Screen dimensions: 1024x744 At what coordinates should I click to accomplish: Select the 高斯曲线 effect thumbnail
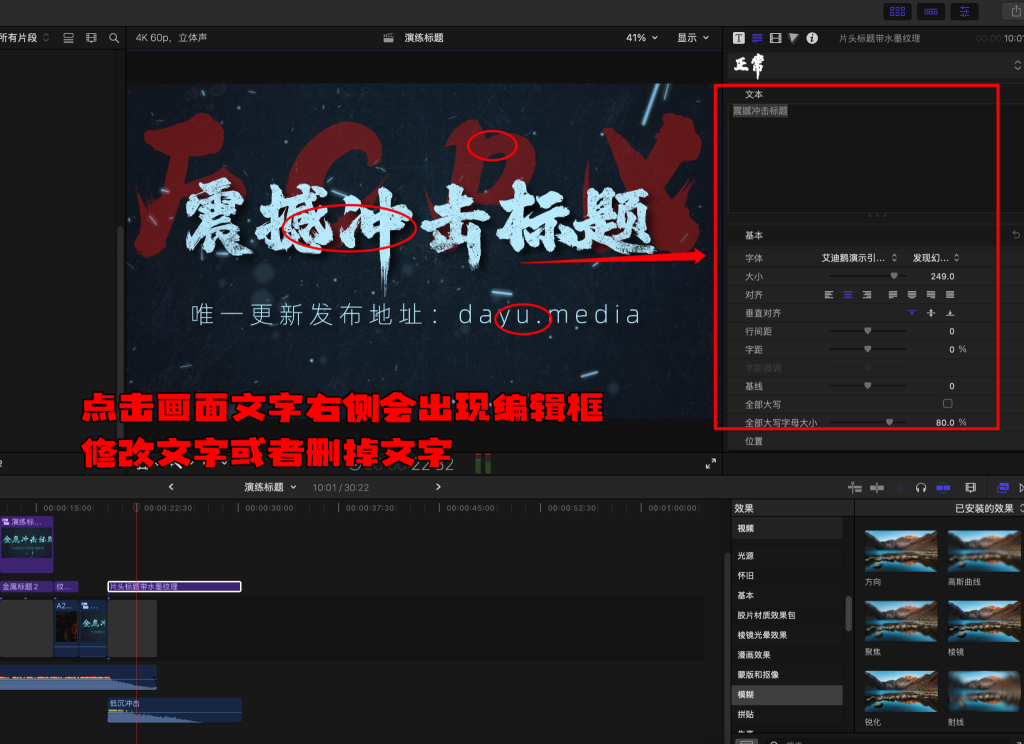[x=984, y=552]
